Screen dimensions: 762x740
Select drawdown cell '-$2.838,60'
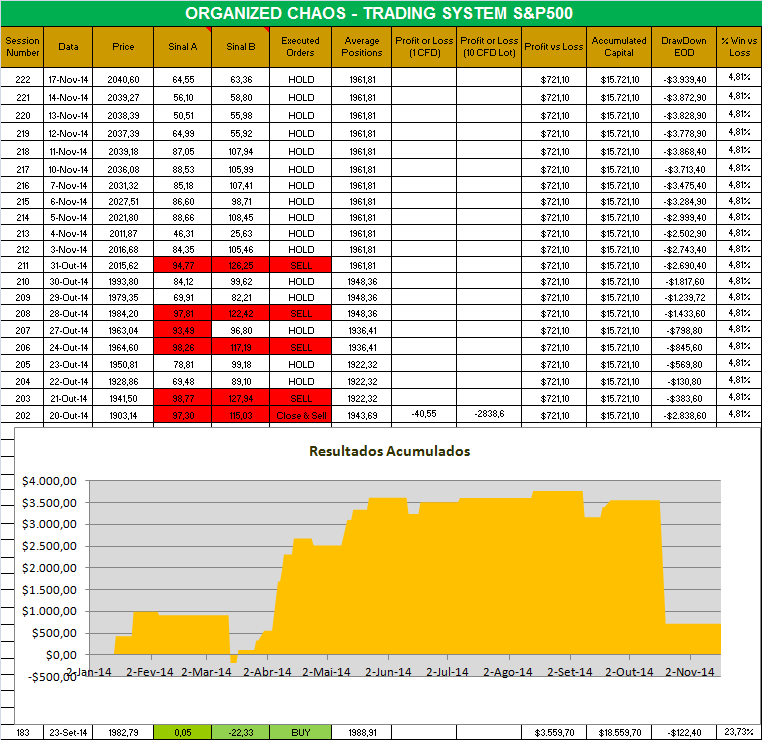pos(684,415)
